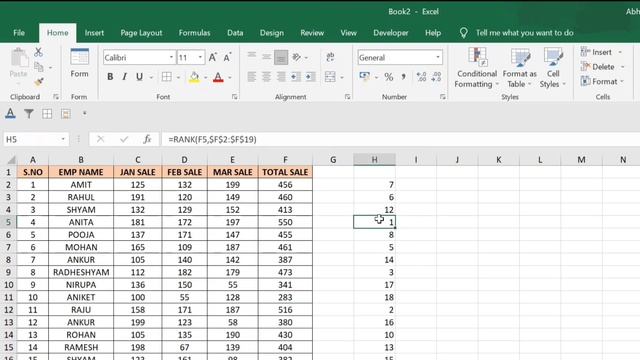The image size is (640, 360).
Task: Click the Paste icon in Clipboard group
Action: [19, 58]
